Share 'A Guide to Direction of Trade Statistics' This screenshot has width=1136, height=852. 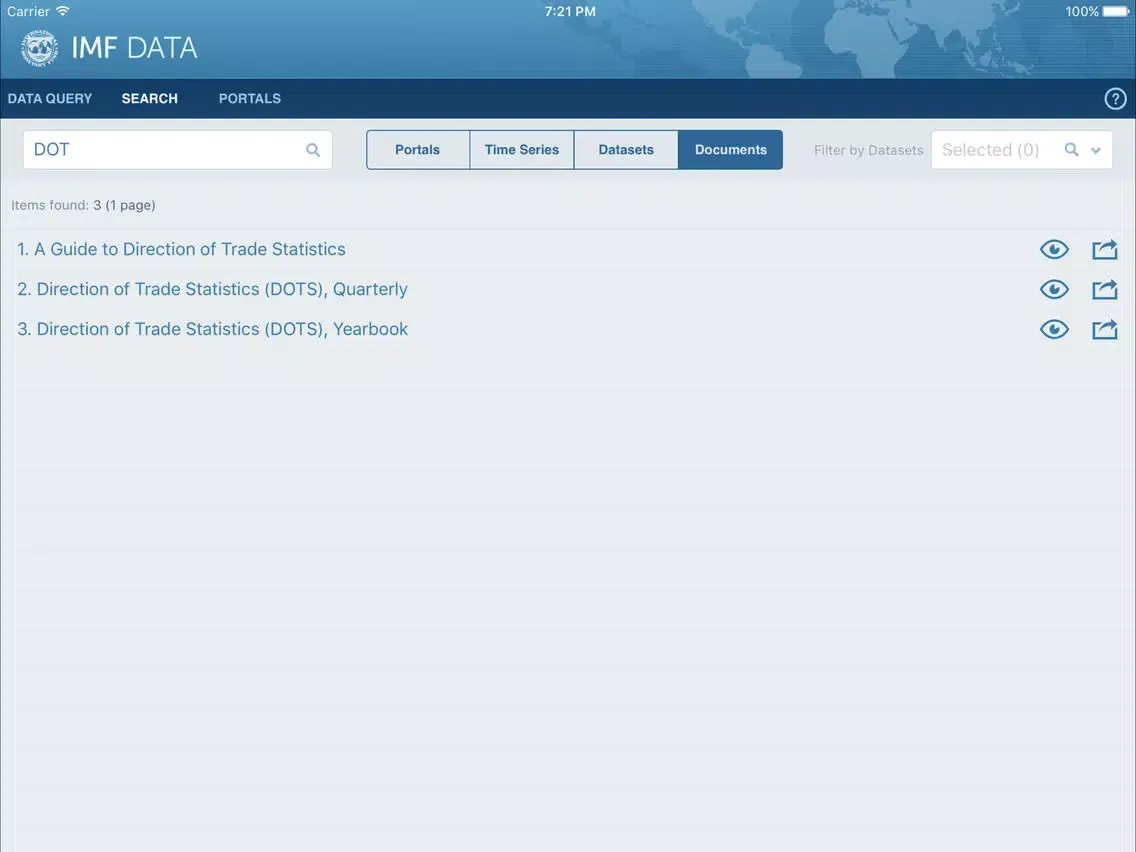click(x=1105, y=249)
